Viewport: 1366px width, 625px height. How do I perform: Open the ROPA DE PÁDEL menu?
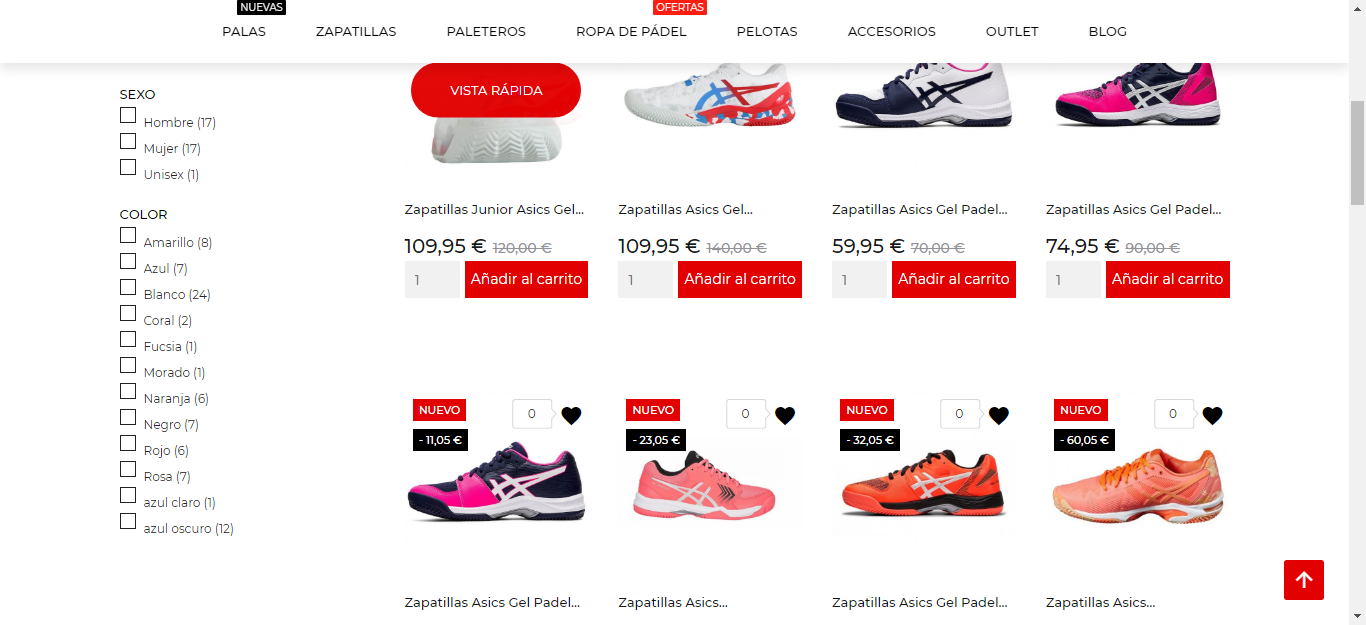point(631,31)
